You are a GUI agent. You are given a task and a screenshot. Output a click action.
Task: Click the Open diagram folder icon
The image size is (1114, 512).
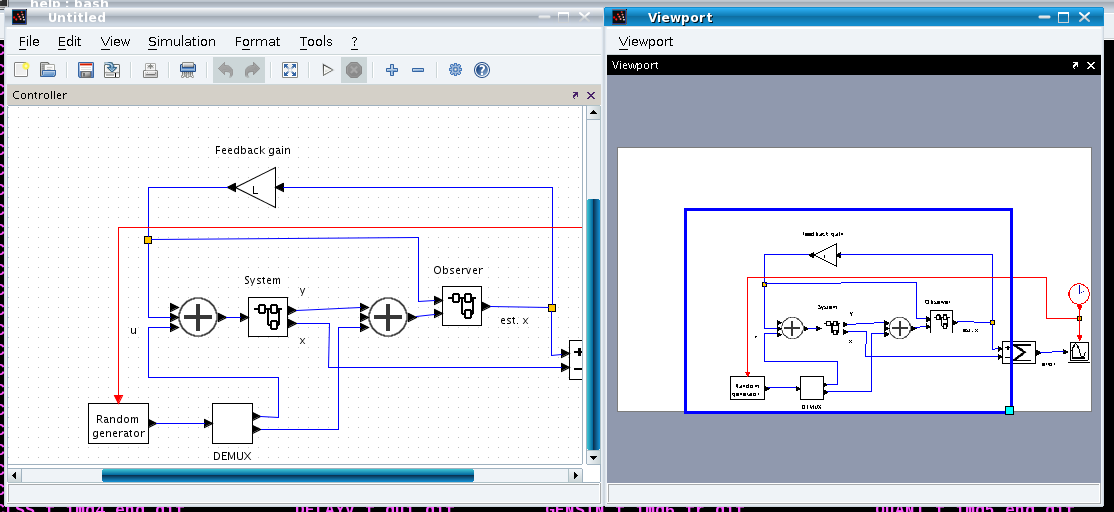pos(47,70)
